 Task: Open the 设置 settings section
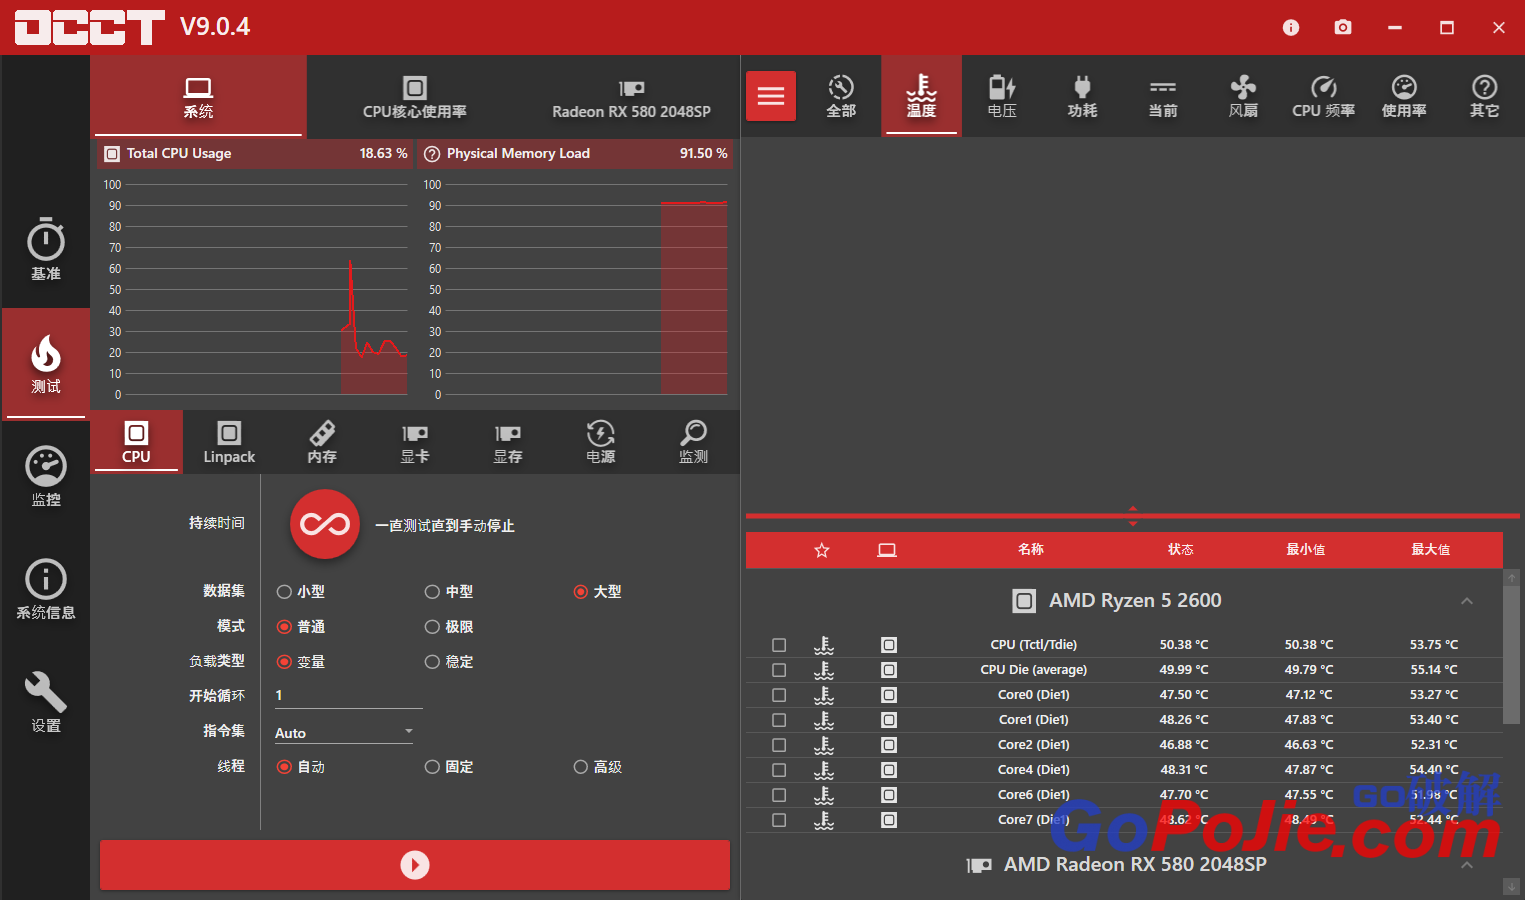(x=45, y=702)
